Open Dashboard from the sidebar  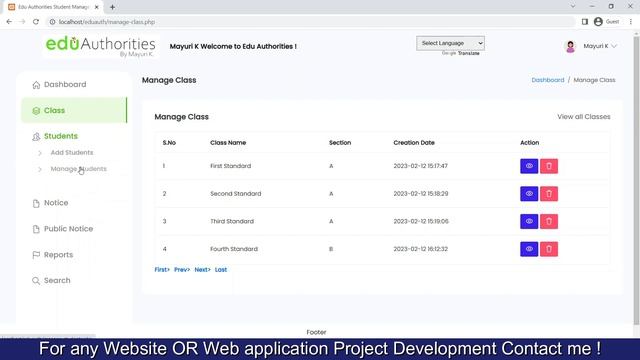coord(65,84)
